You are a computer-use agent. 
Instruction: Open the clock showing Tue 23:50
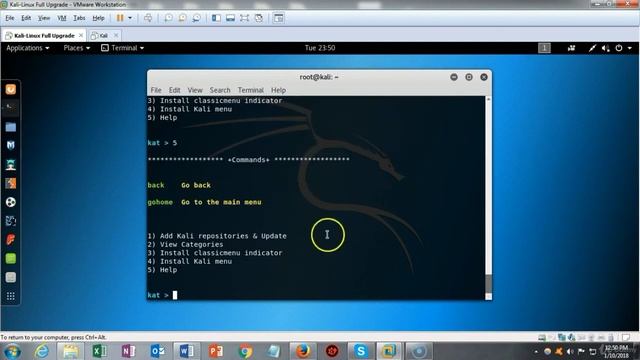[x=320, y=48]
